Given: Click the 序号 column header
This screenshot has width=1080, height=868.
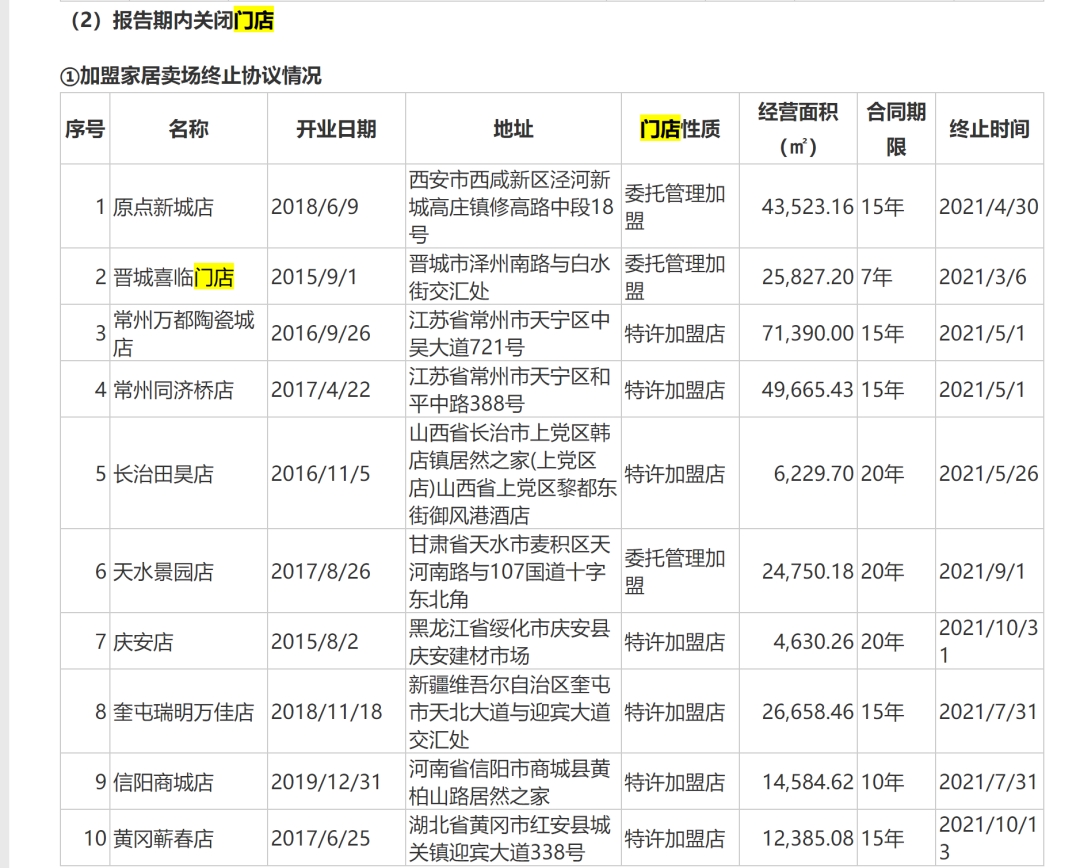Looking at the screenshot, I should pyautogui.click(x=85, y=129).
